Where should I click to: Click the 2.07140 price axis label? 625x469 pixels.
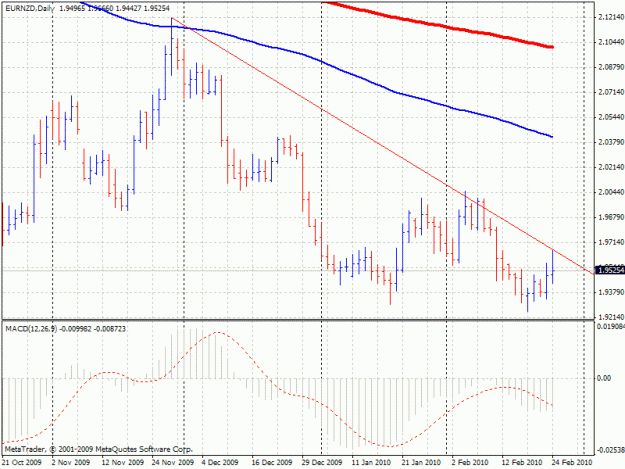tap(611, 92)
